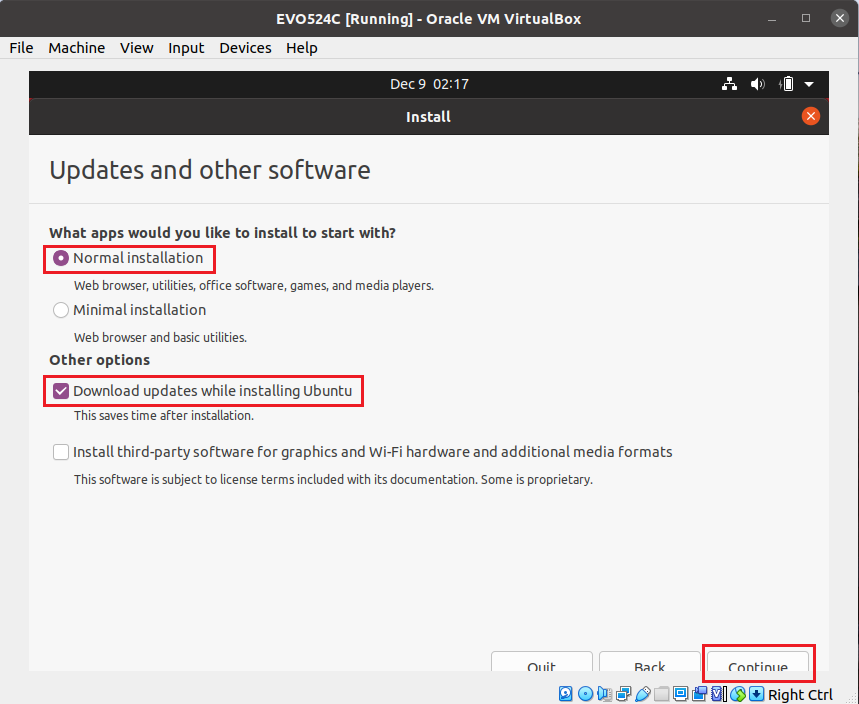The height and width of the screenshot is (704, 859).
Task: Click the network adapters icon in VirtualBox status bar
Action: [x=623, y=694]
